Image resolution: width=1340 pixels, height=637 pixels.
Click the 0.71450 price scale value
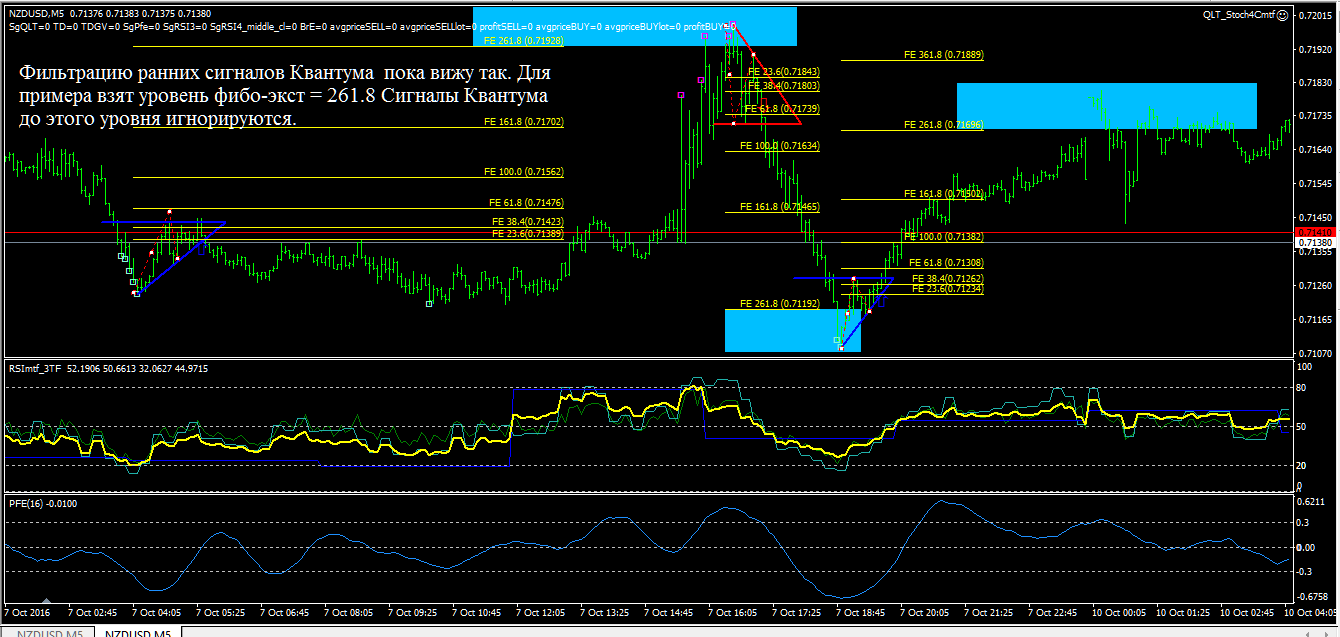pyautogui.click(x=1317, y=218)
